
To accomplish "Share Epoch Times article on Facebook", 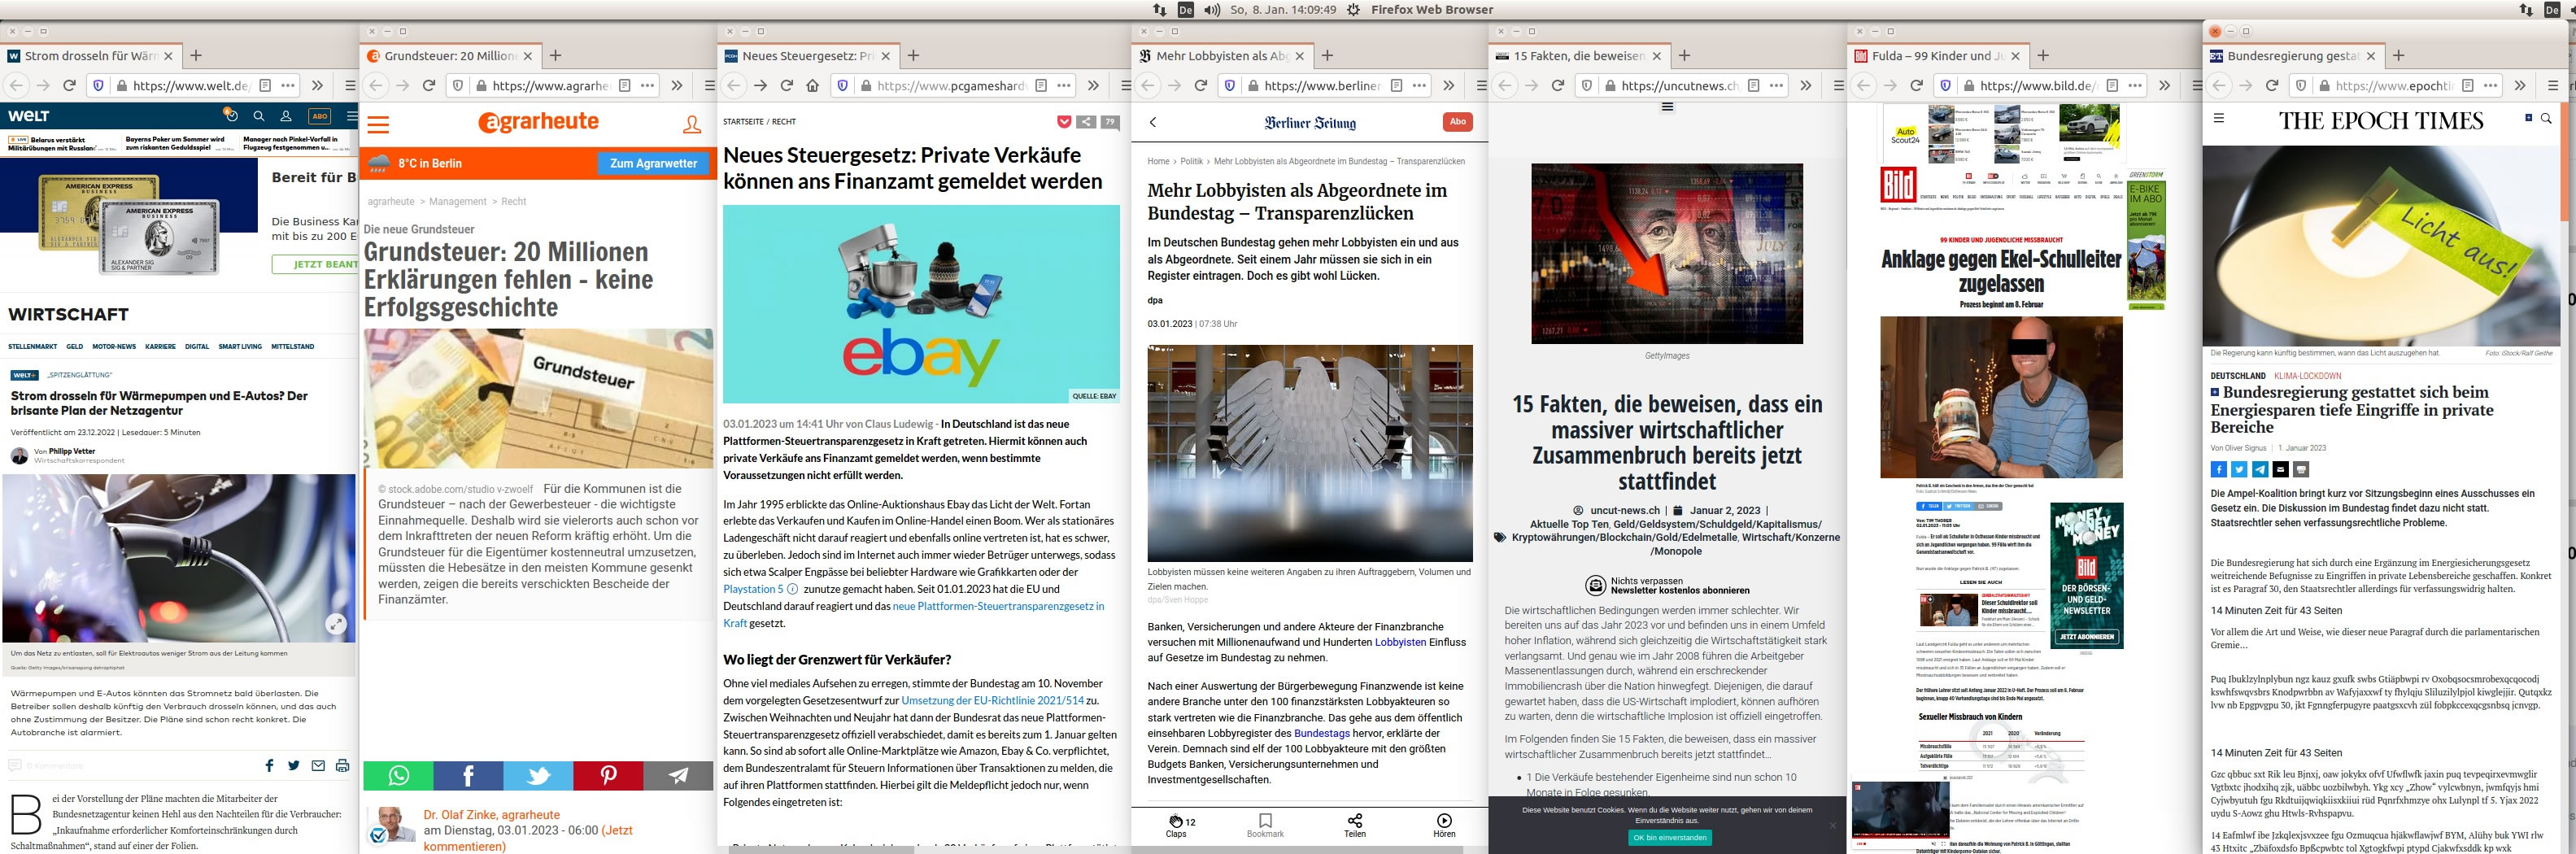I will point(2218,469).
